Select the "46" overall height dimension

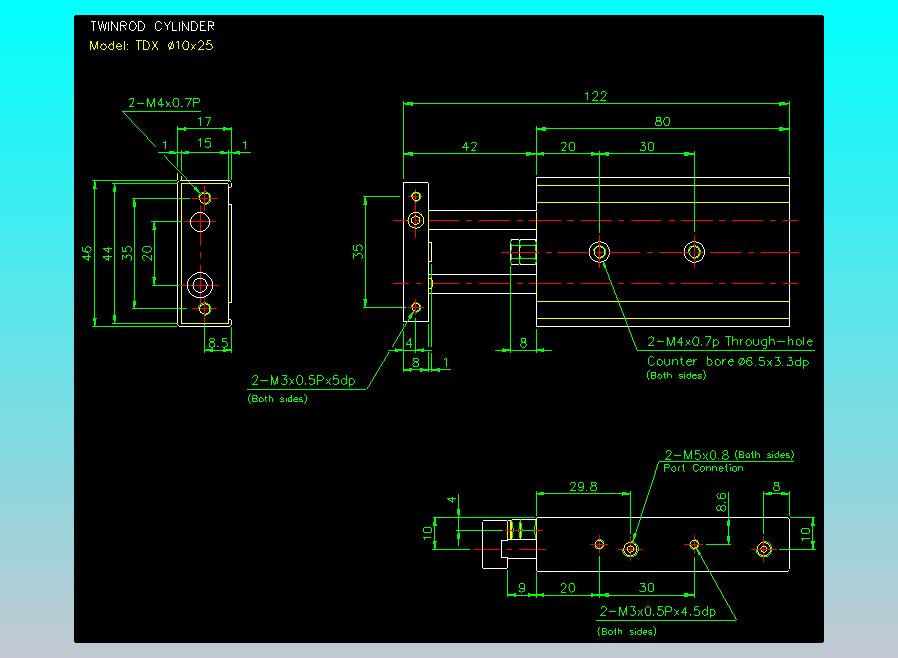coord(86,253)
